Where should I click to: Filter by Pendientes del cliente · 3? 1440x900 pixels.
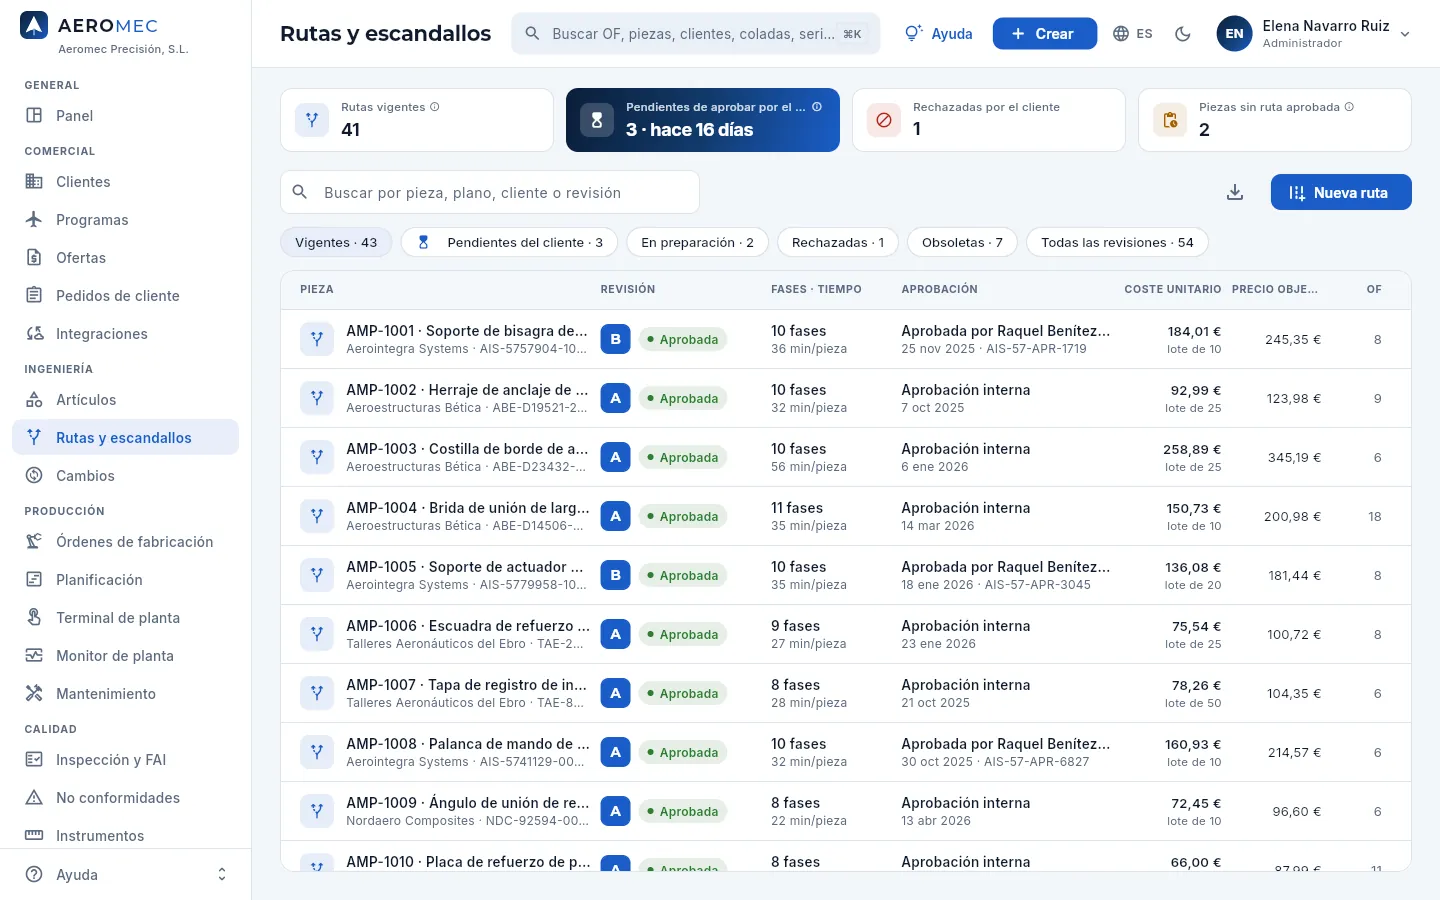[510, 242]
